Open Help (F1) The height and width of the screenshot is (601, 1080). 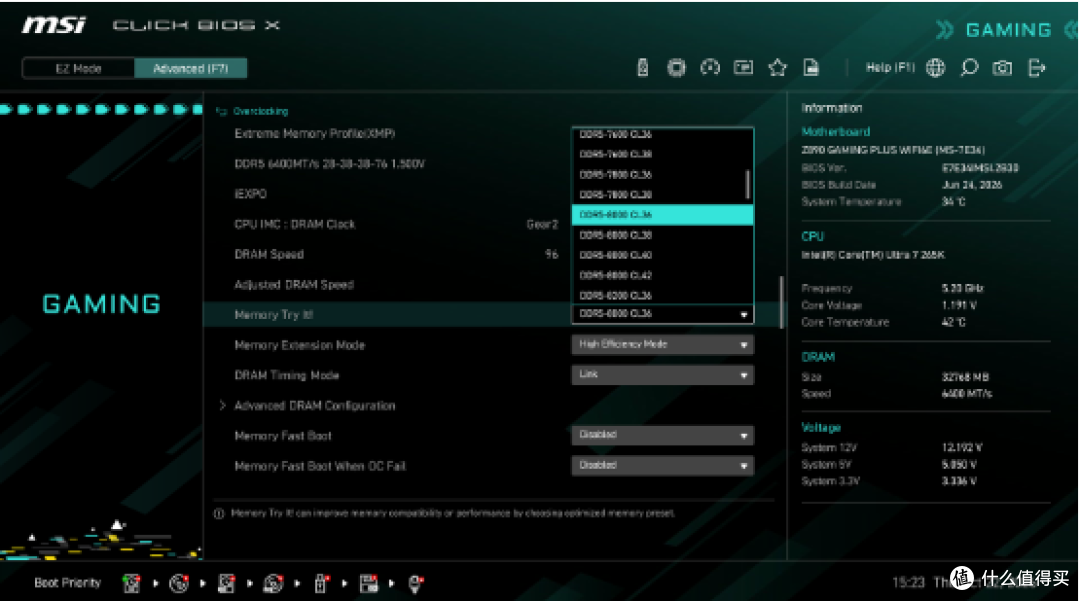point(890,67)
